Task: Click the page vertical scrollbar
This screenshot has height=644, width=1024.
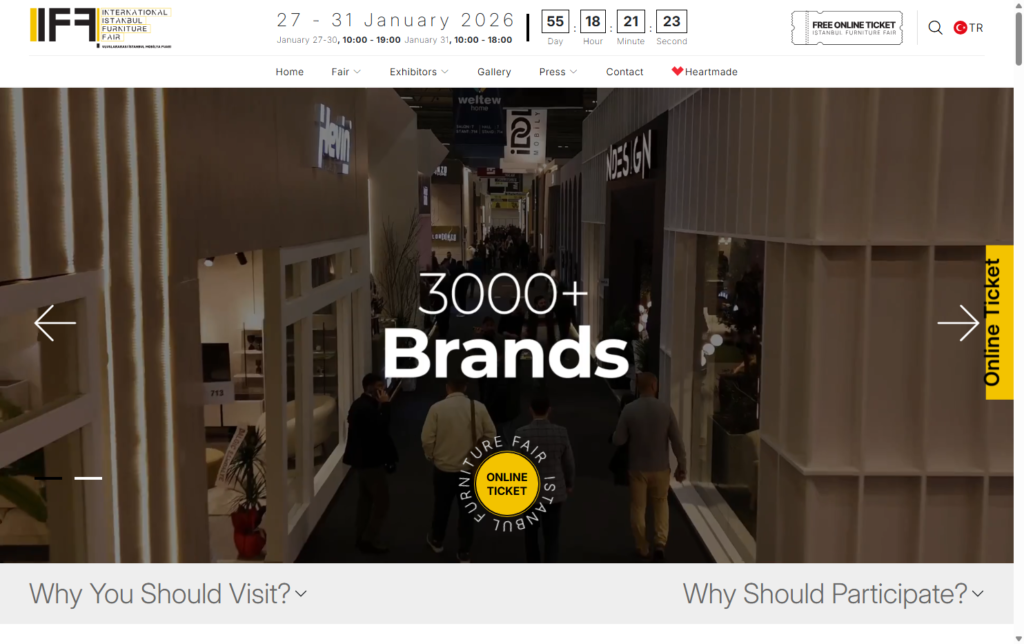Action: click(1018, 300)
